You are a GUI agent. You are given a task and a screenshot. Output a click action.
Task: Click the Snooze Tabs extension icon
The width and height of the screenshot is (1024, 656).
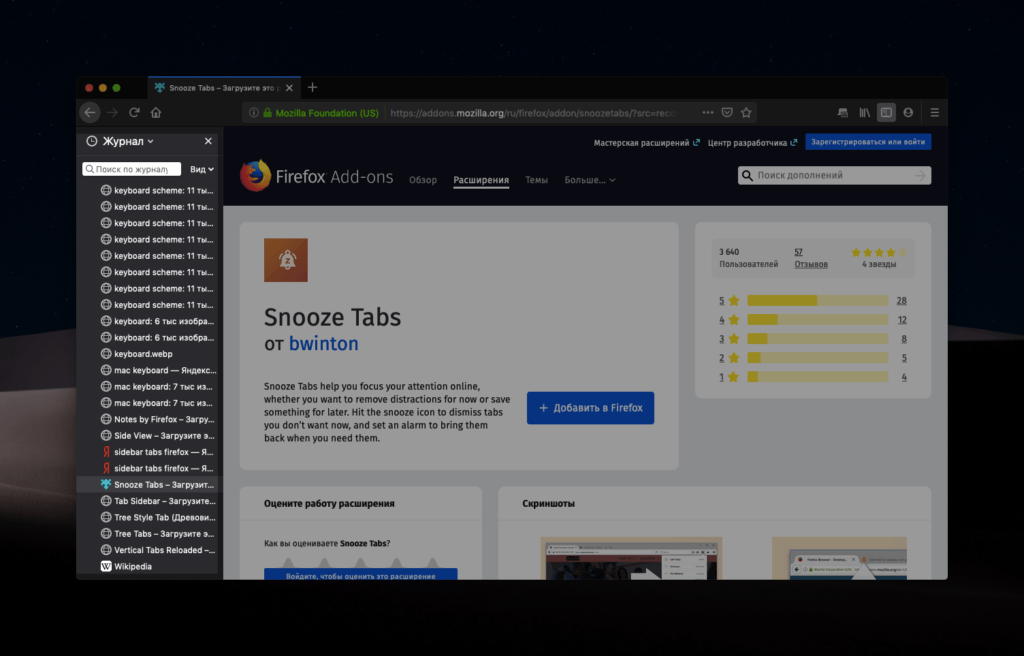[x=285, y=260]
